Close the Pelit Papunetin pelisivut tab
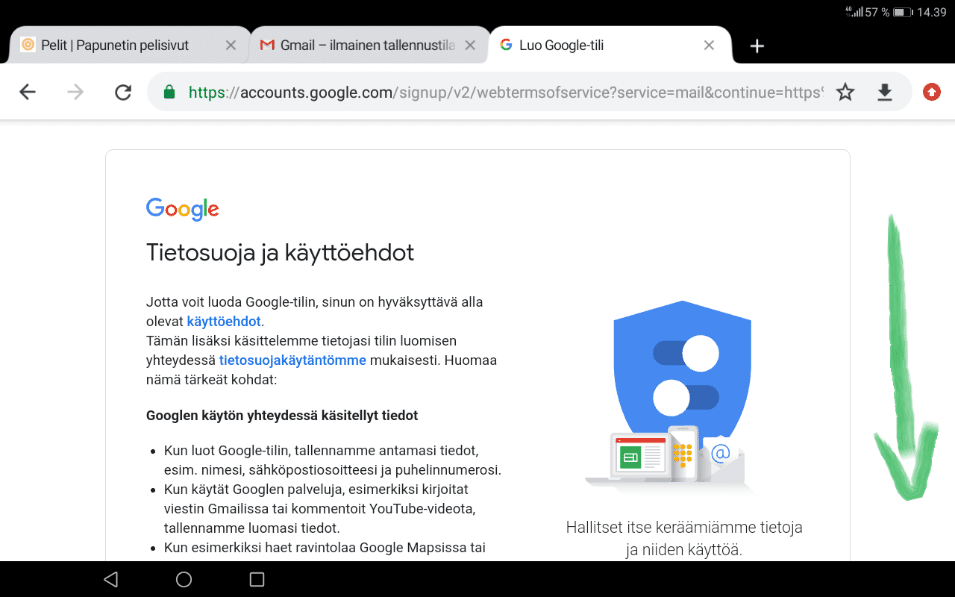The image size is (955, 597). (x=230, y=45)
